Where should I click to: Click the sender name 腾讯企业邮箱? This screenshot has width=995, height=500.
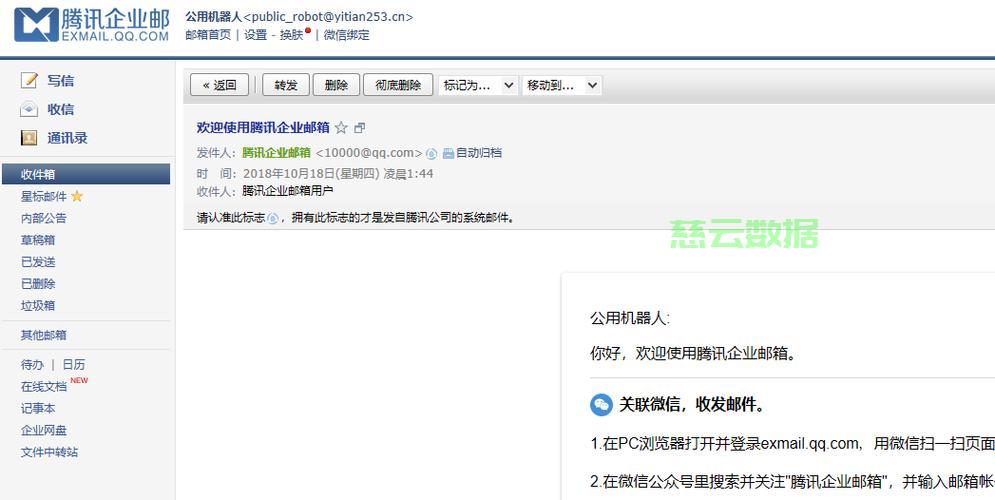pos(276,153)
